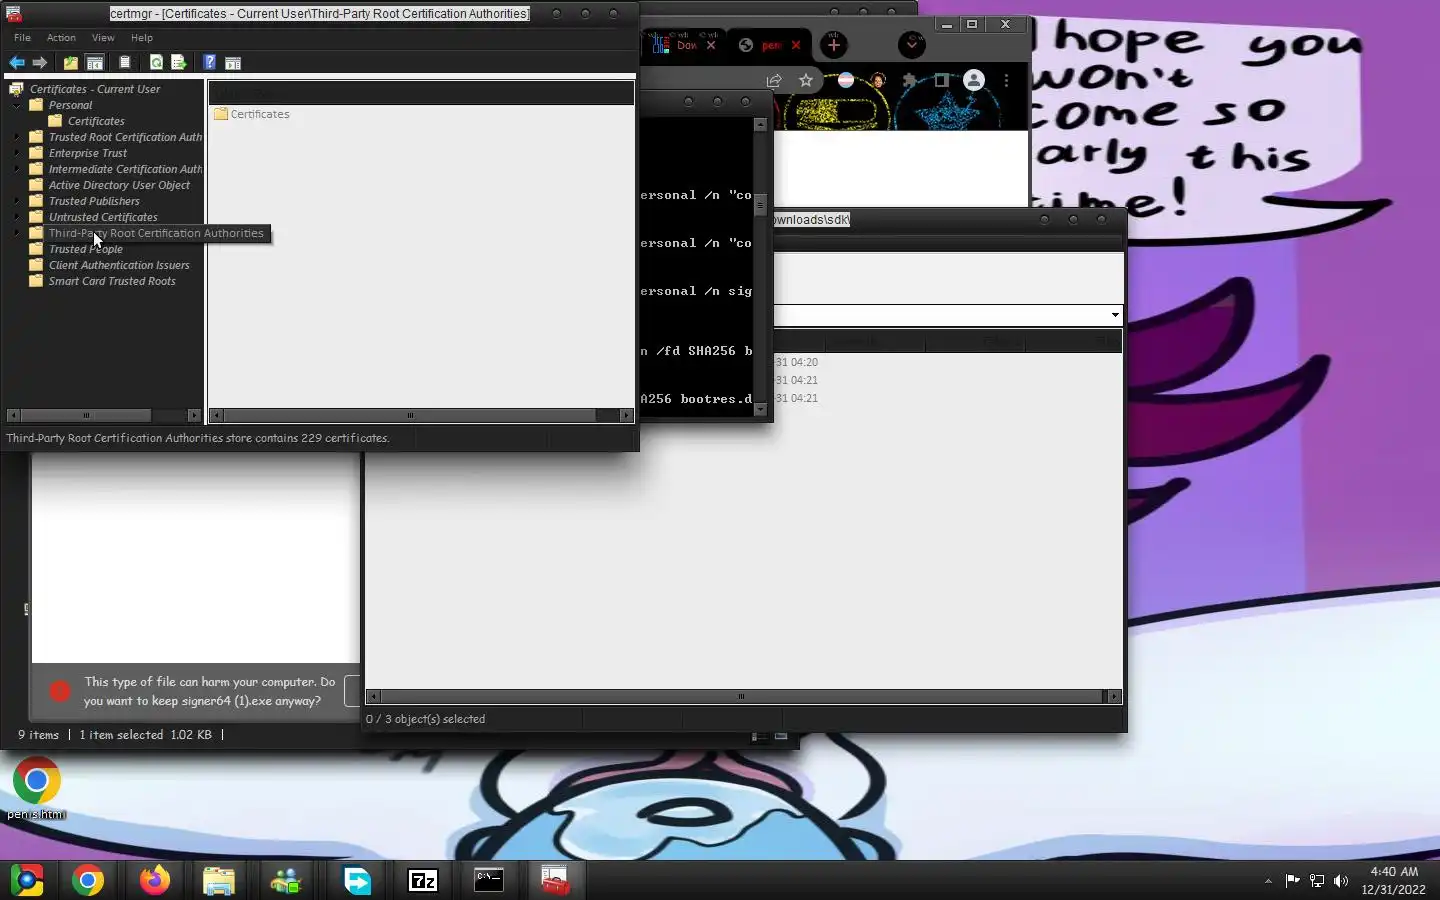Open Chrome extensions puzzle icon
The image size is (1440, 900).
909,81
